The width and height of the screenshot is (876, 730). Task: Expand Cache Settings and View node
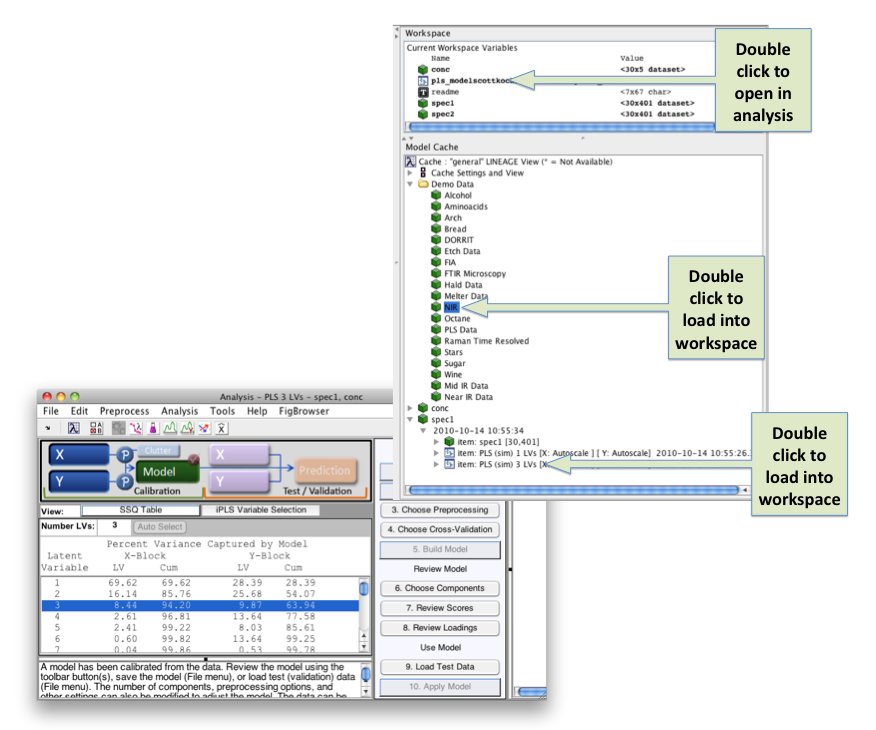point(410,173)
